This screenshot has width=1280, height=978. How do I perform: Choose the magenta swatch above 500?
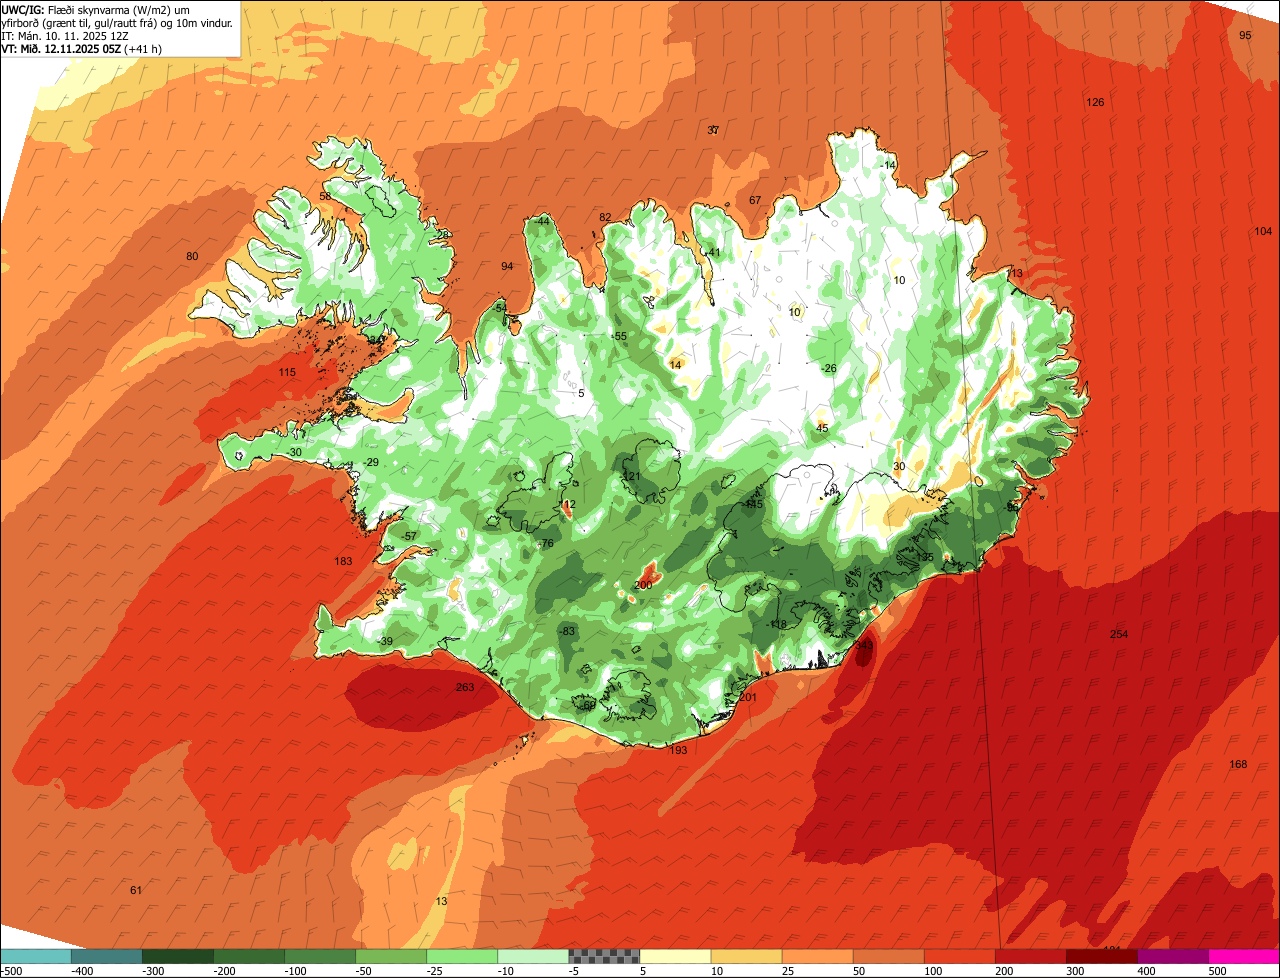(x=1244, y=956)
